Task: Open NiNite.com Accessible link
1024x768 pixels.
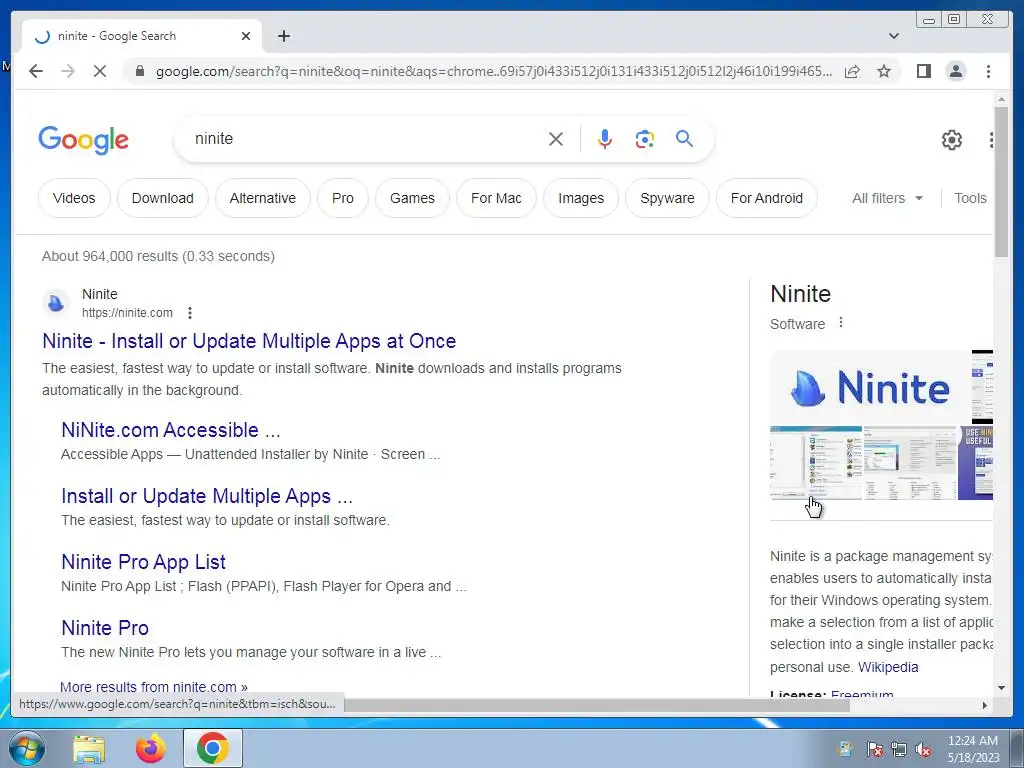Action: [170, 430]
